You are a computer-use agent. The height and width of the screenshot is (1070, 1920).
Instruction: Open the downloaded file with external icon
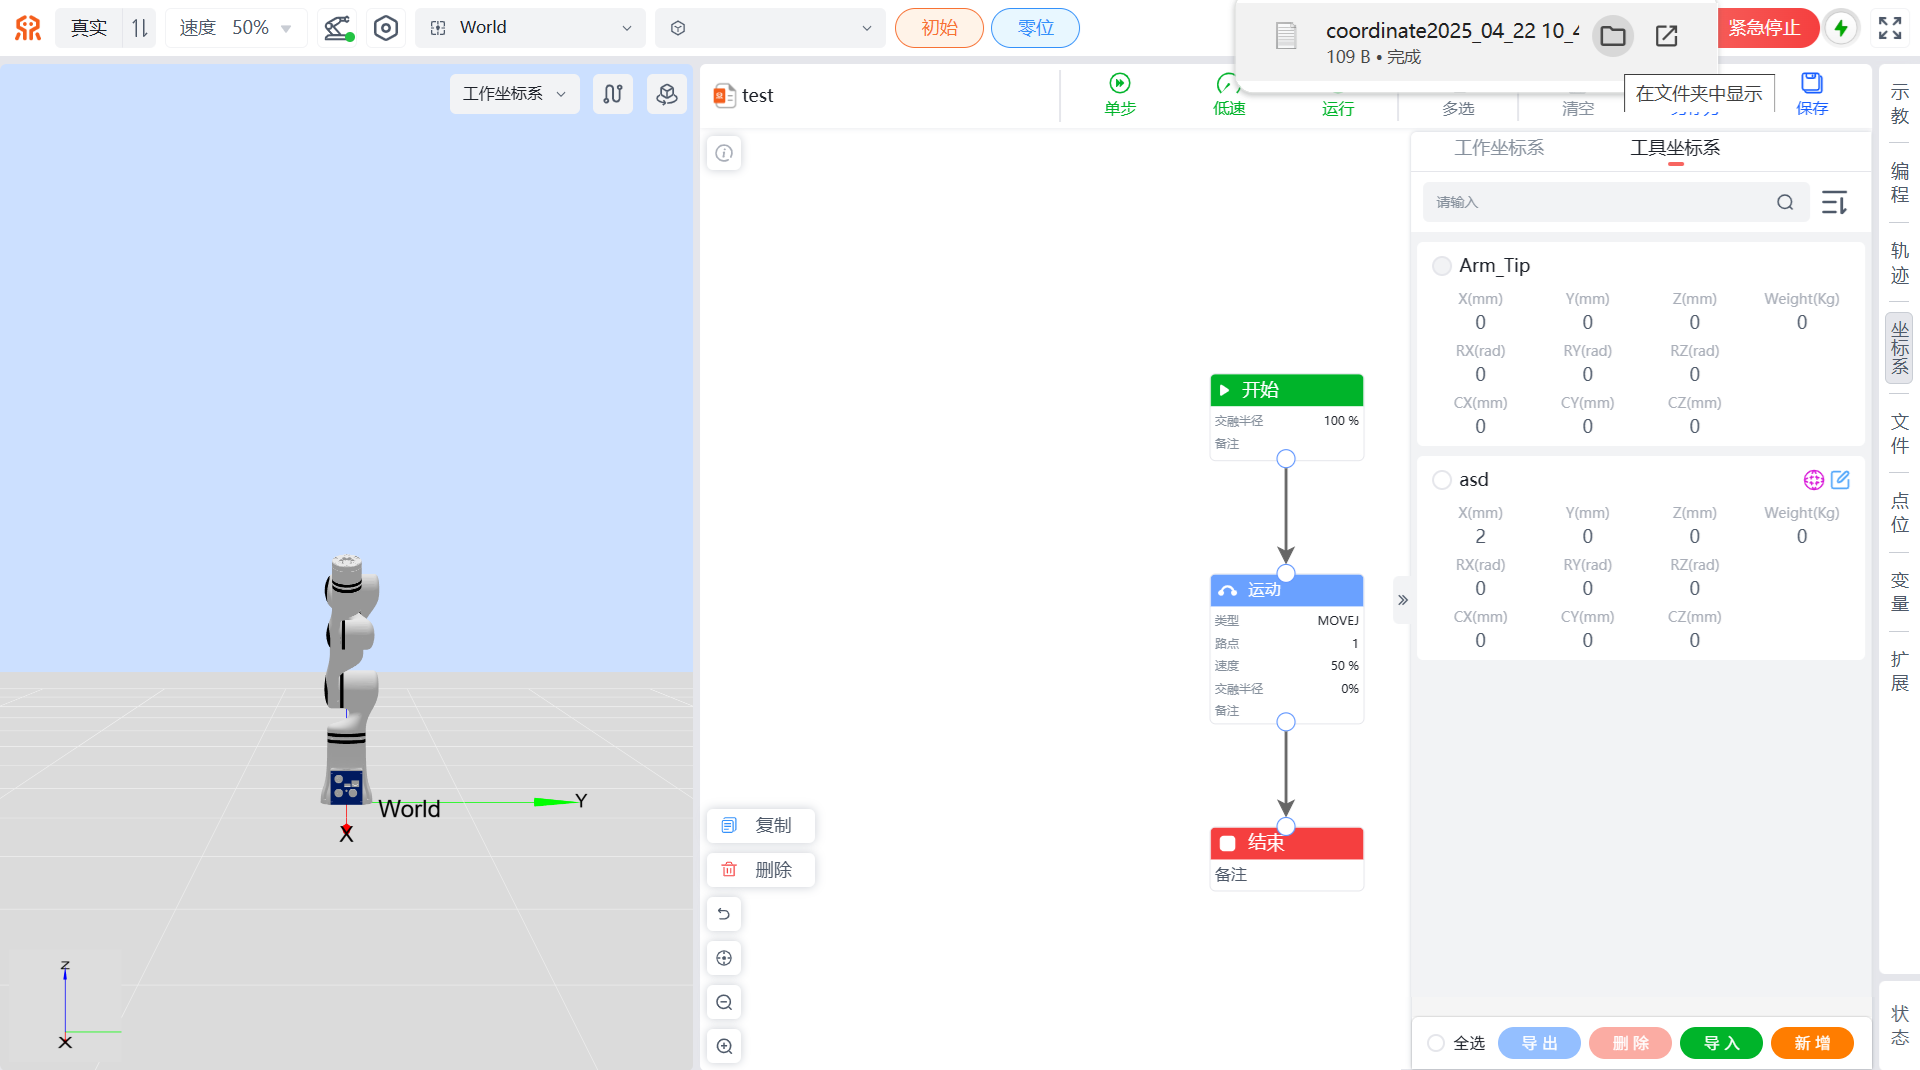1666,36
